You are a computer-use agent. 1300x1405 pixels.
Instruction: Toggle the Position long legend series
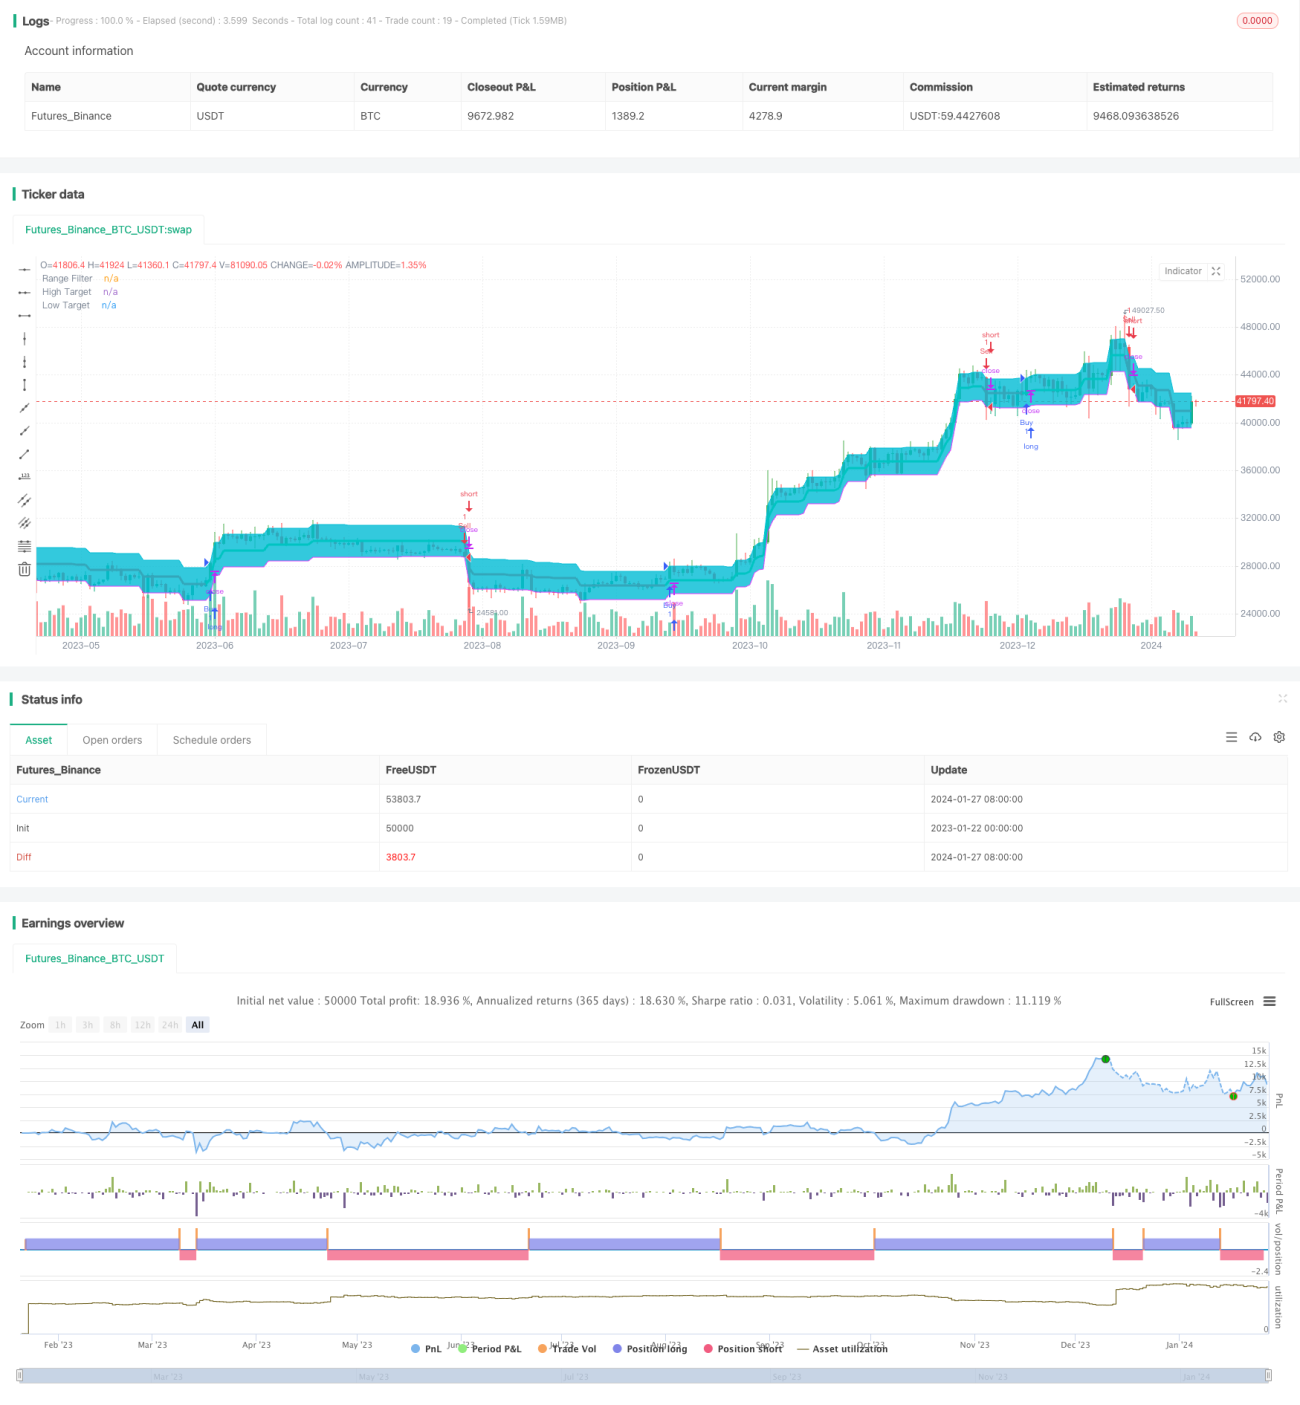click(x=650, y=1349)
